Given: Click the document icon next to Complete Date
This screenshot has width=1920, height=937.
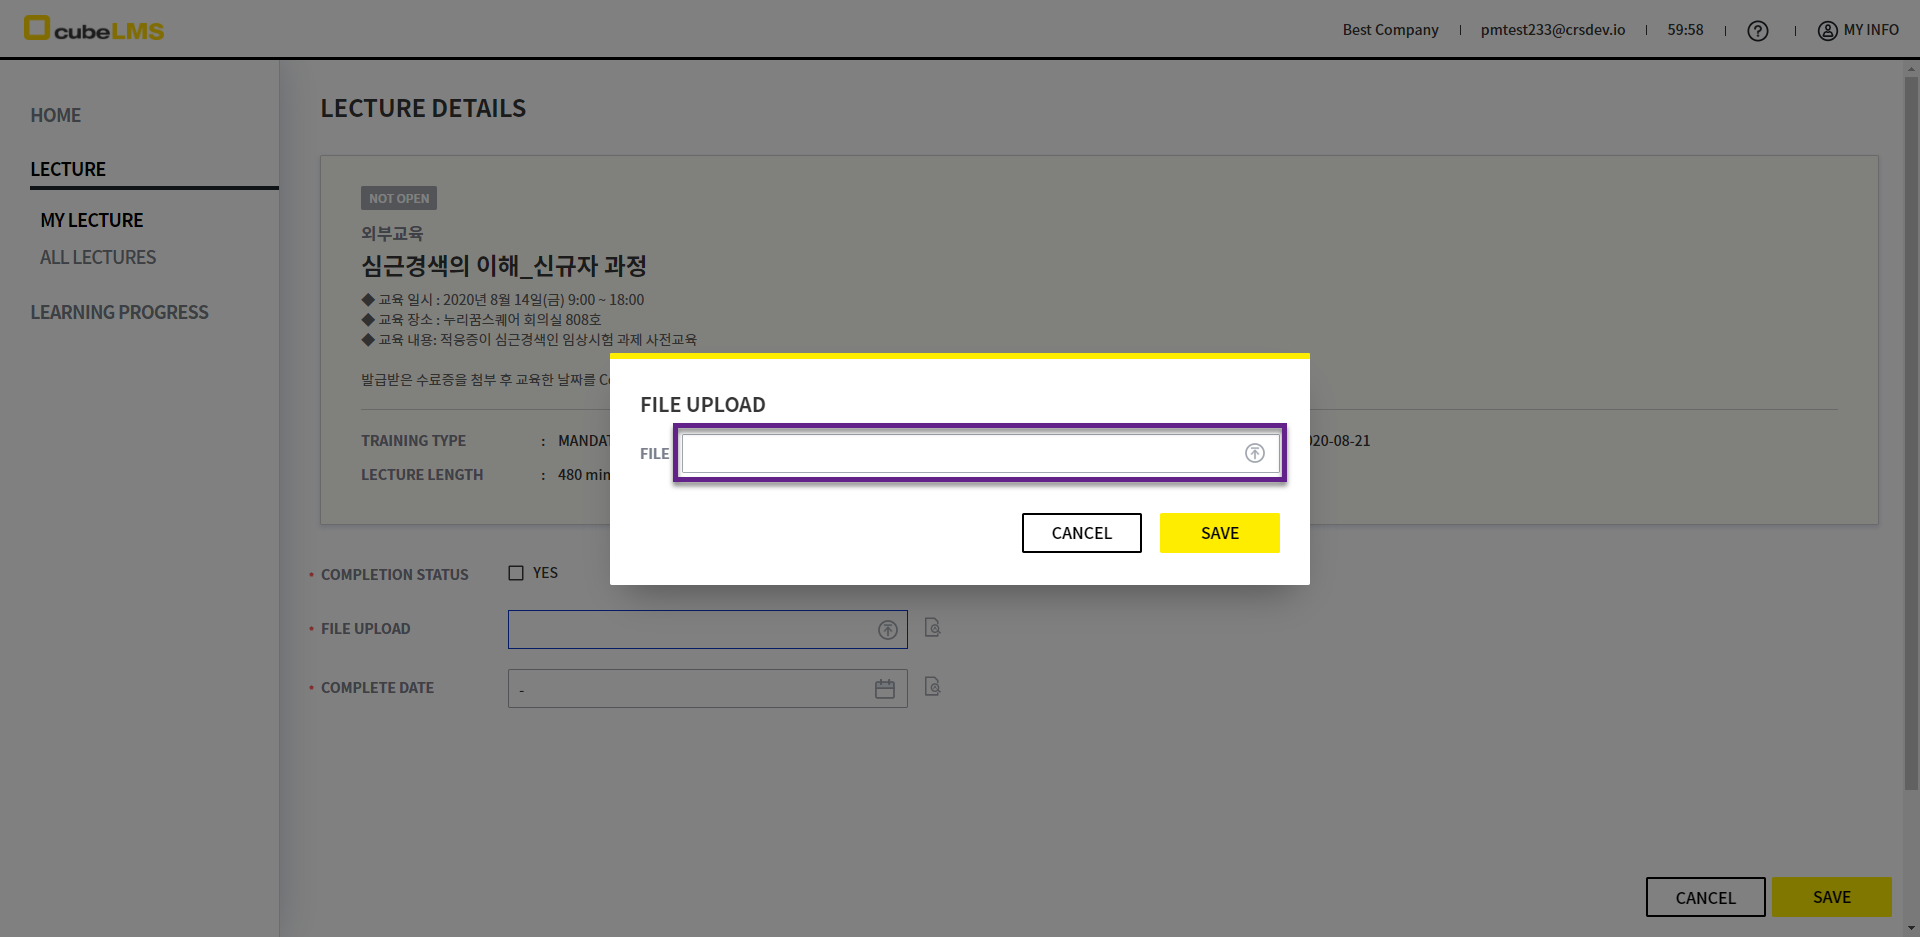Looking at the screenshot, I should [932, 687].
